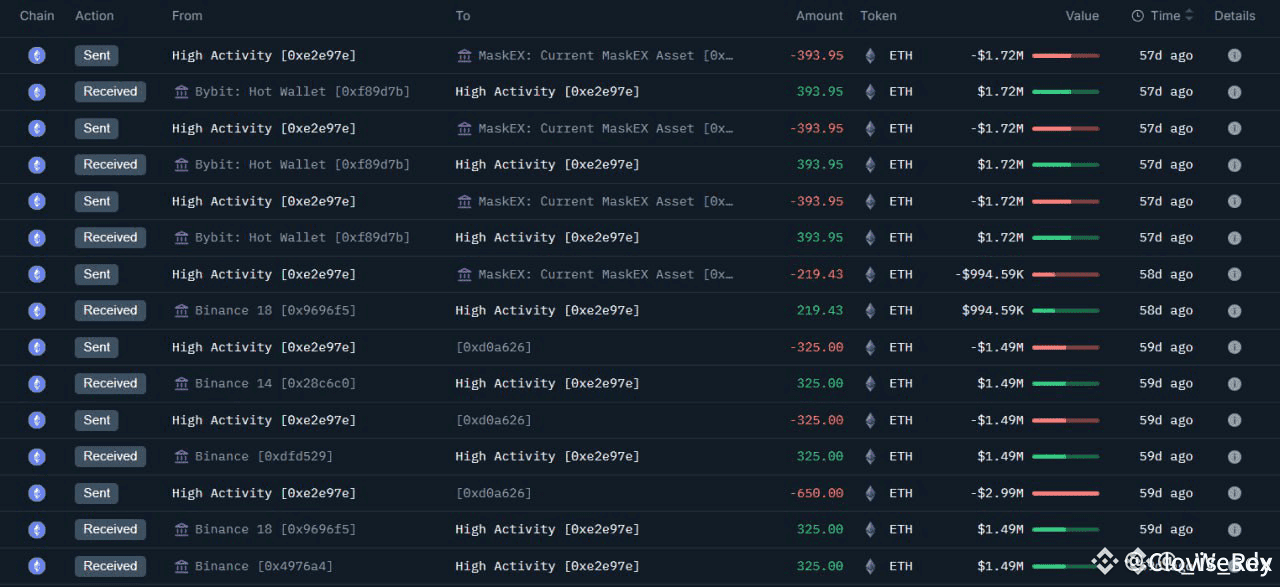Click the Ethereum chain icon in the Binance 14 row

click(37, 383)
